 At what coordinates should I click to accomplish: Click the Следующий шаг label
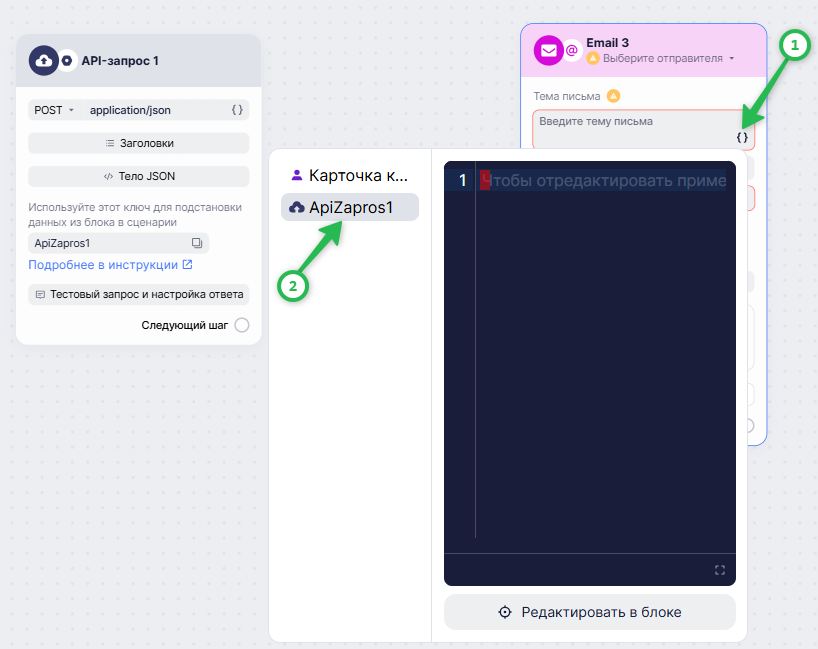point(185,325)
